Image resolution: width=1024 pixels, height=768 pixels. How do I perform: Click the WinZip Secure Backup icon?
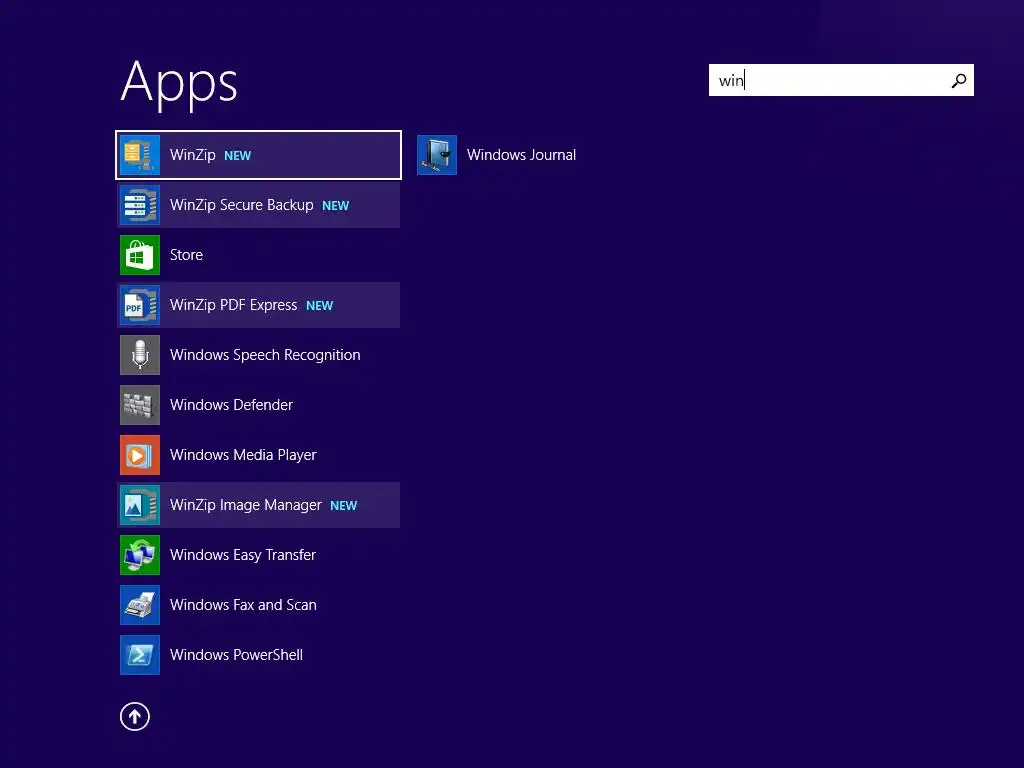coord(140,205)
